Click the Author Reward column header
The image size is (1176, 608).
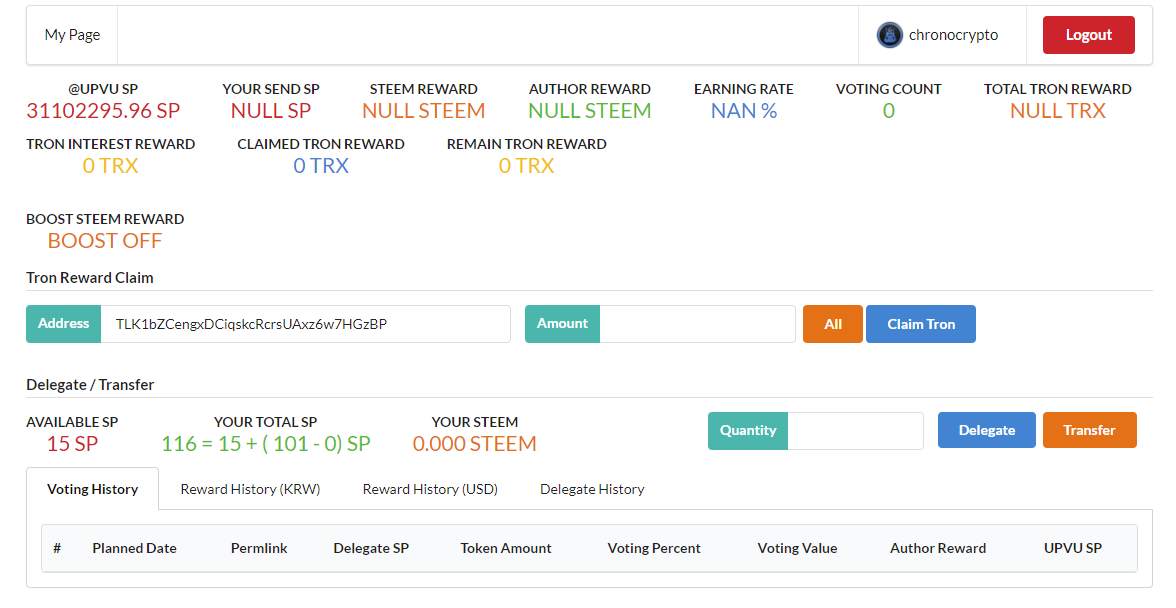point(938,548)
